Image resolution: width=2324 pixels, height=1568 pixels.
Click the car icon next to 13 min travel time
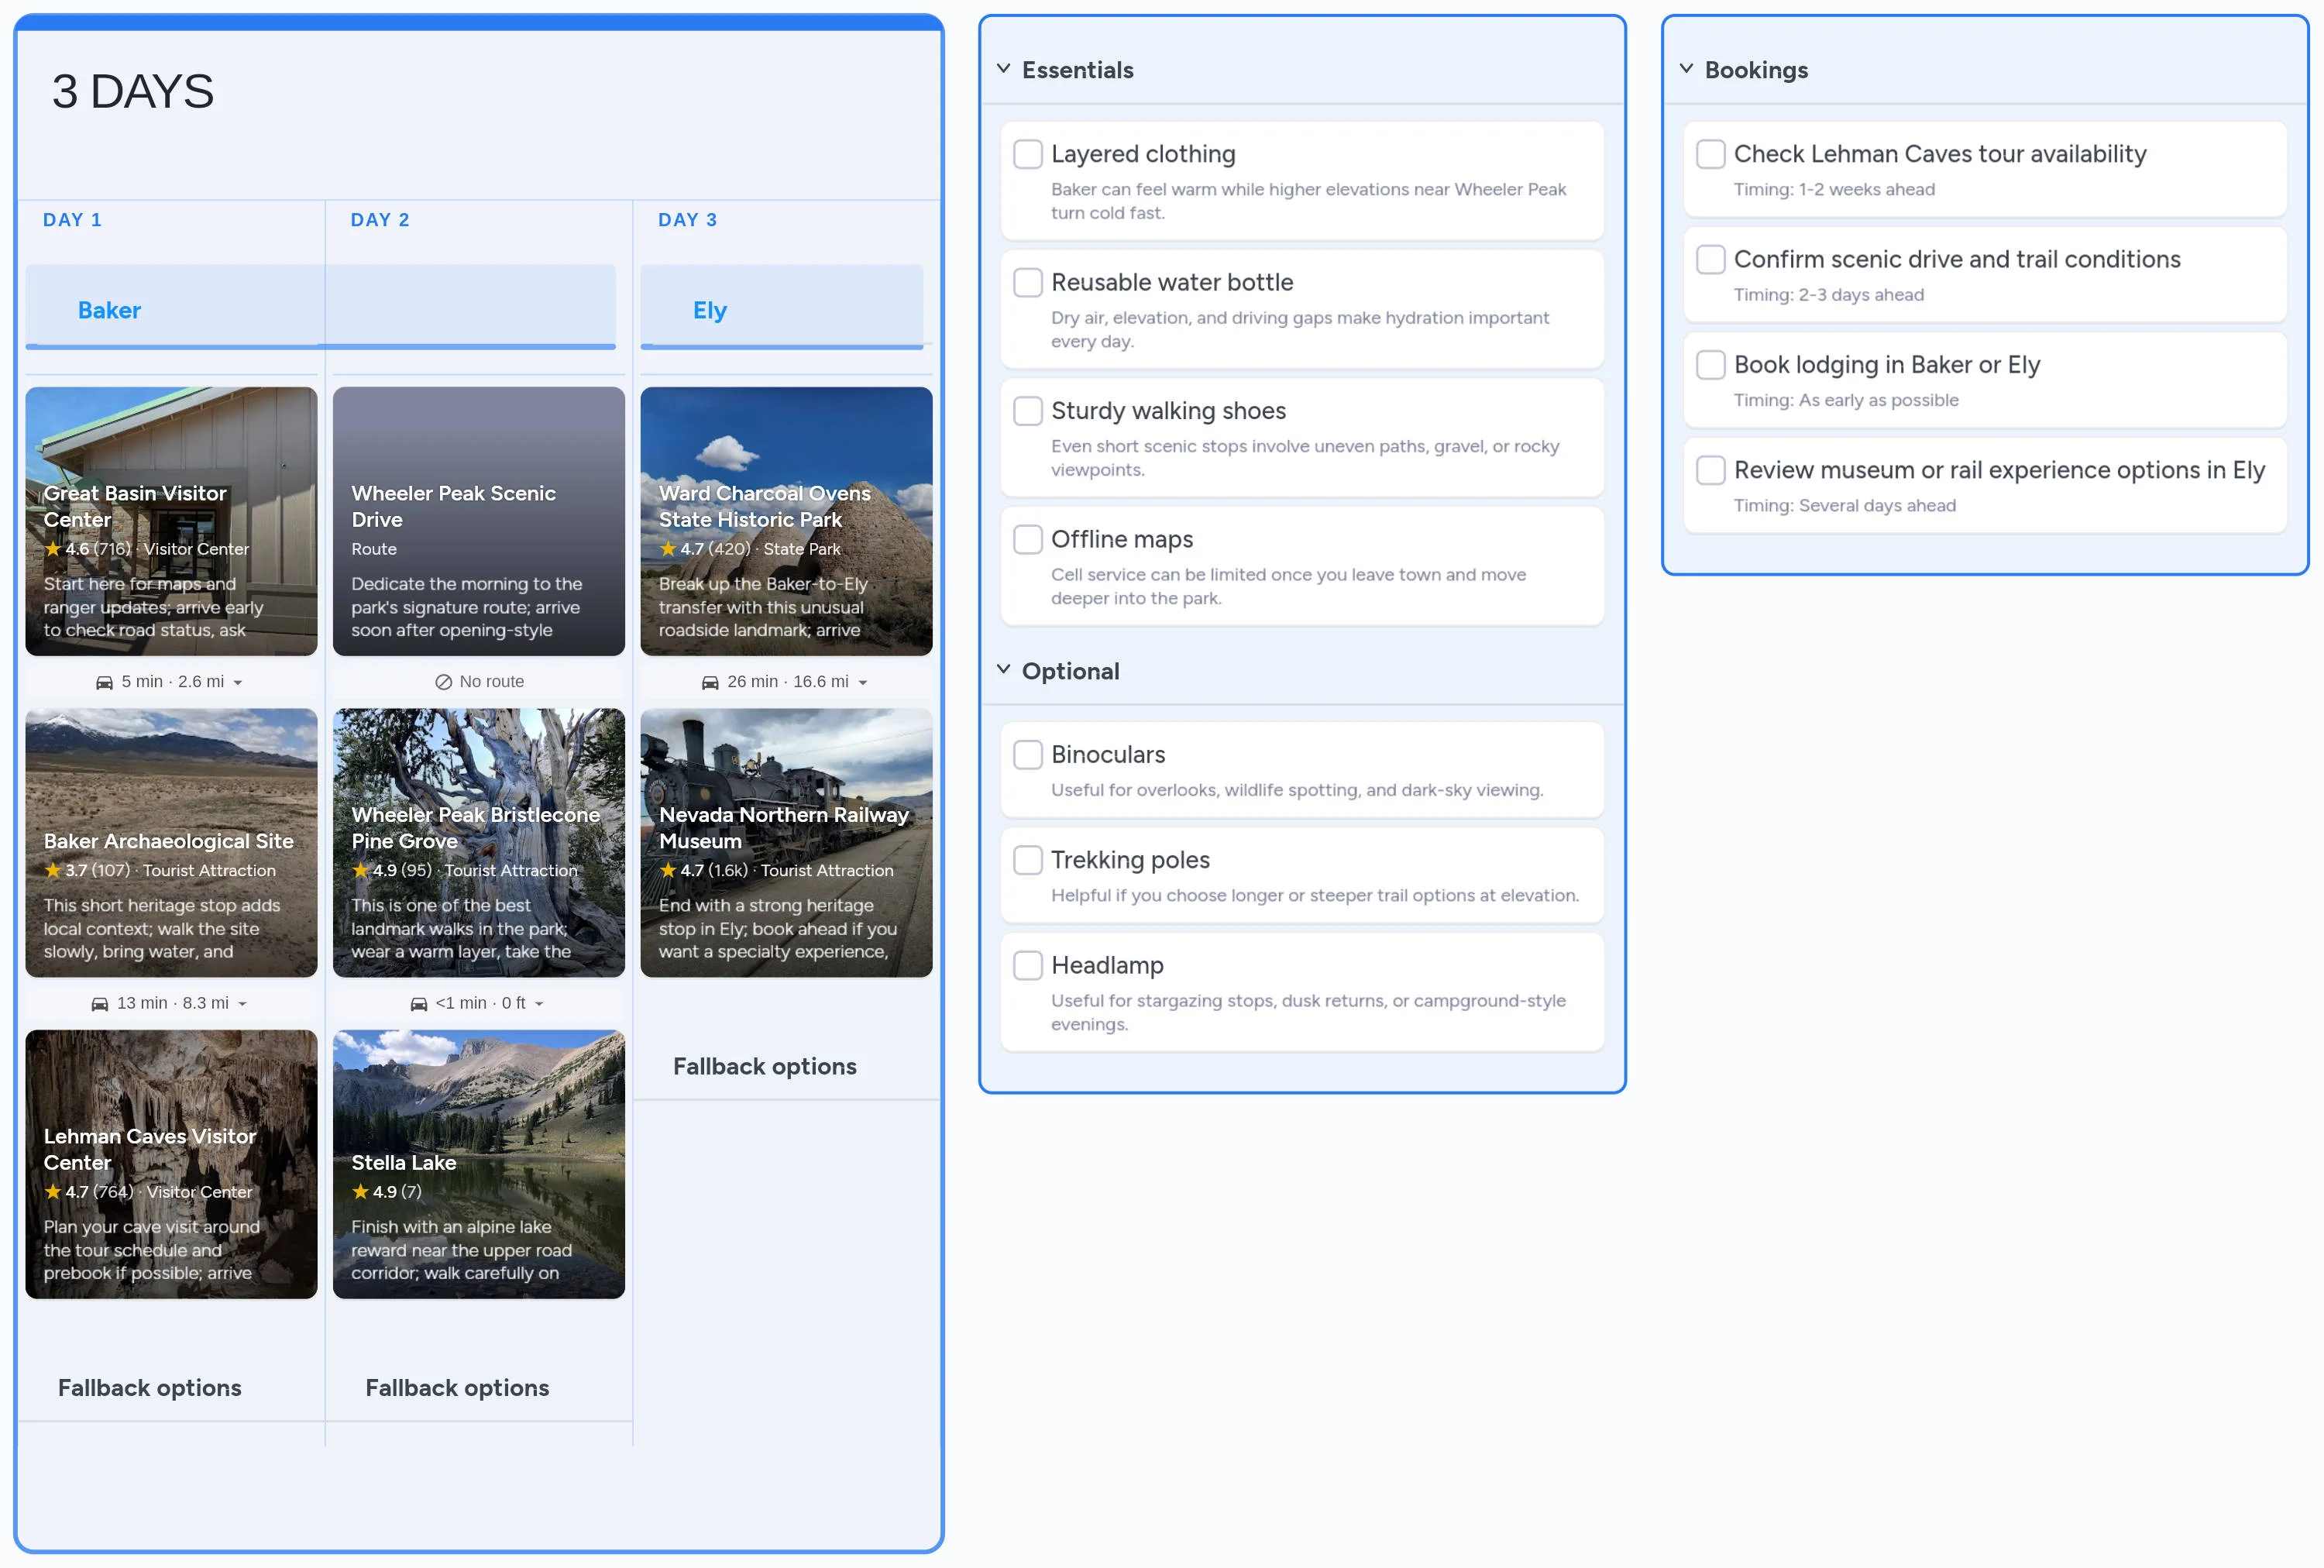(101, 1003)
